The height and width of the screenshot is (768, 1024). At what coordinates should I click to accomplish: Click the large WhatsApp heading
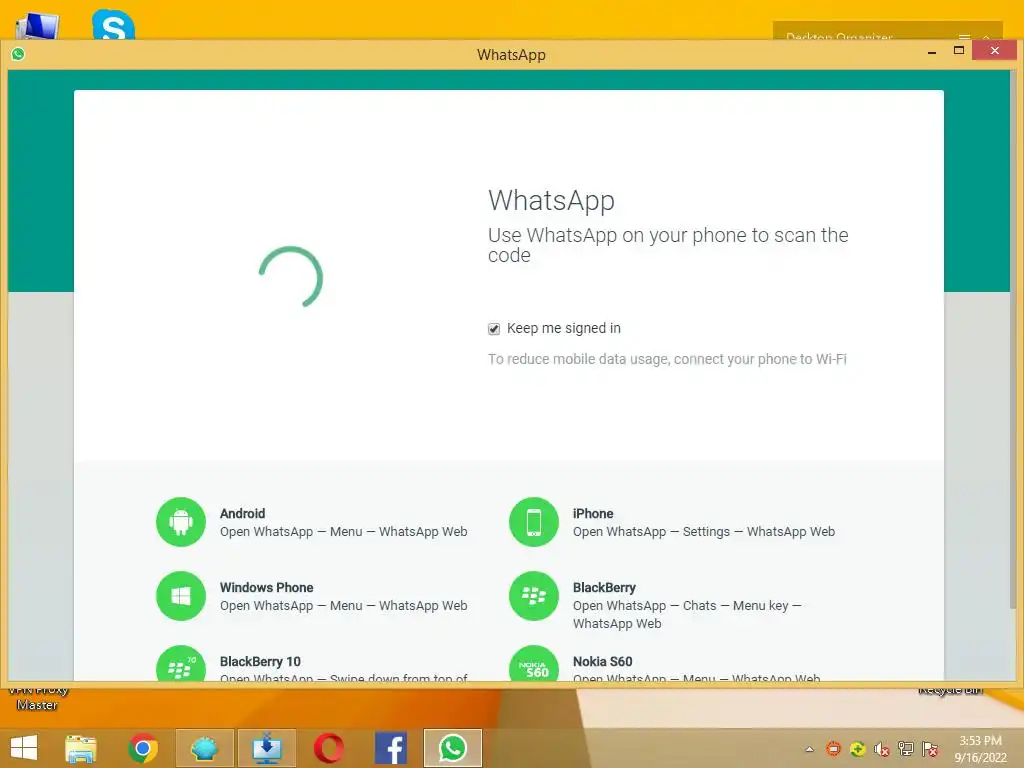coord(551,200)
